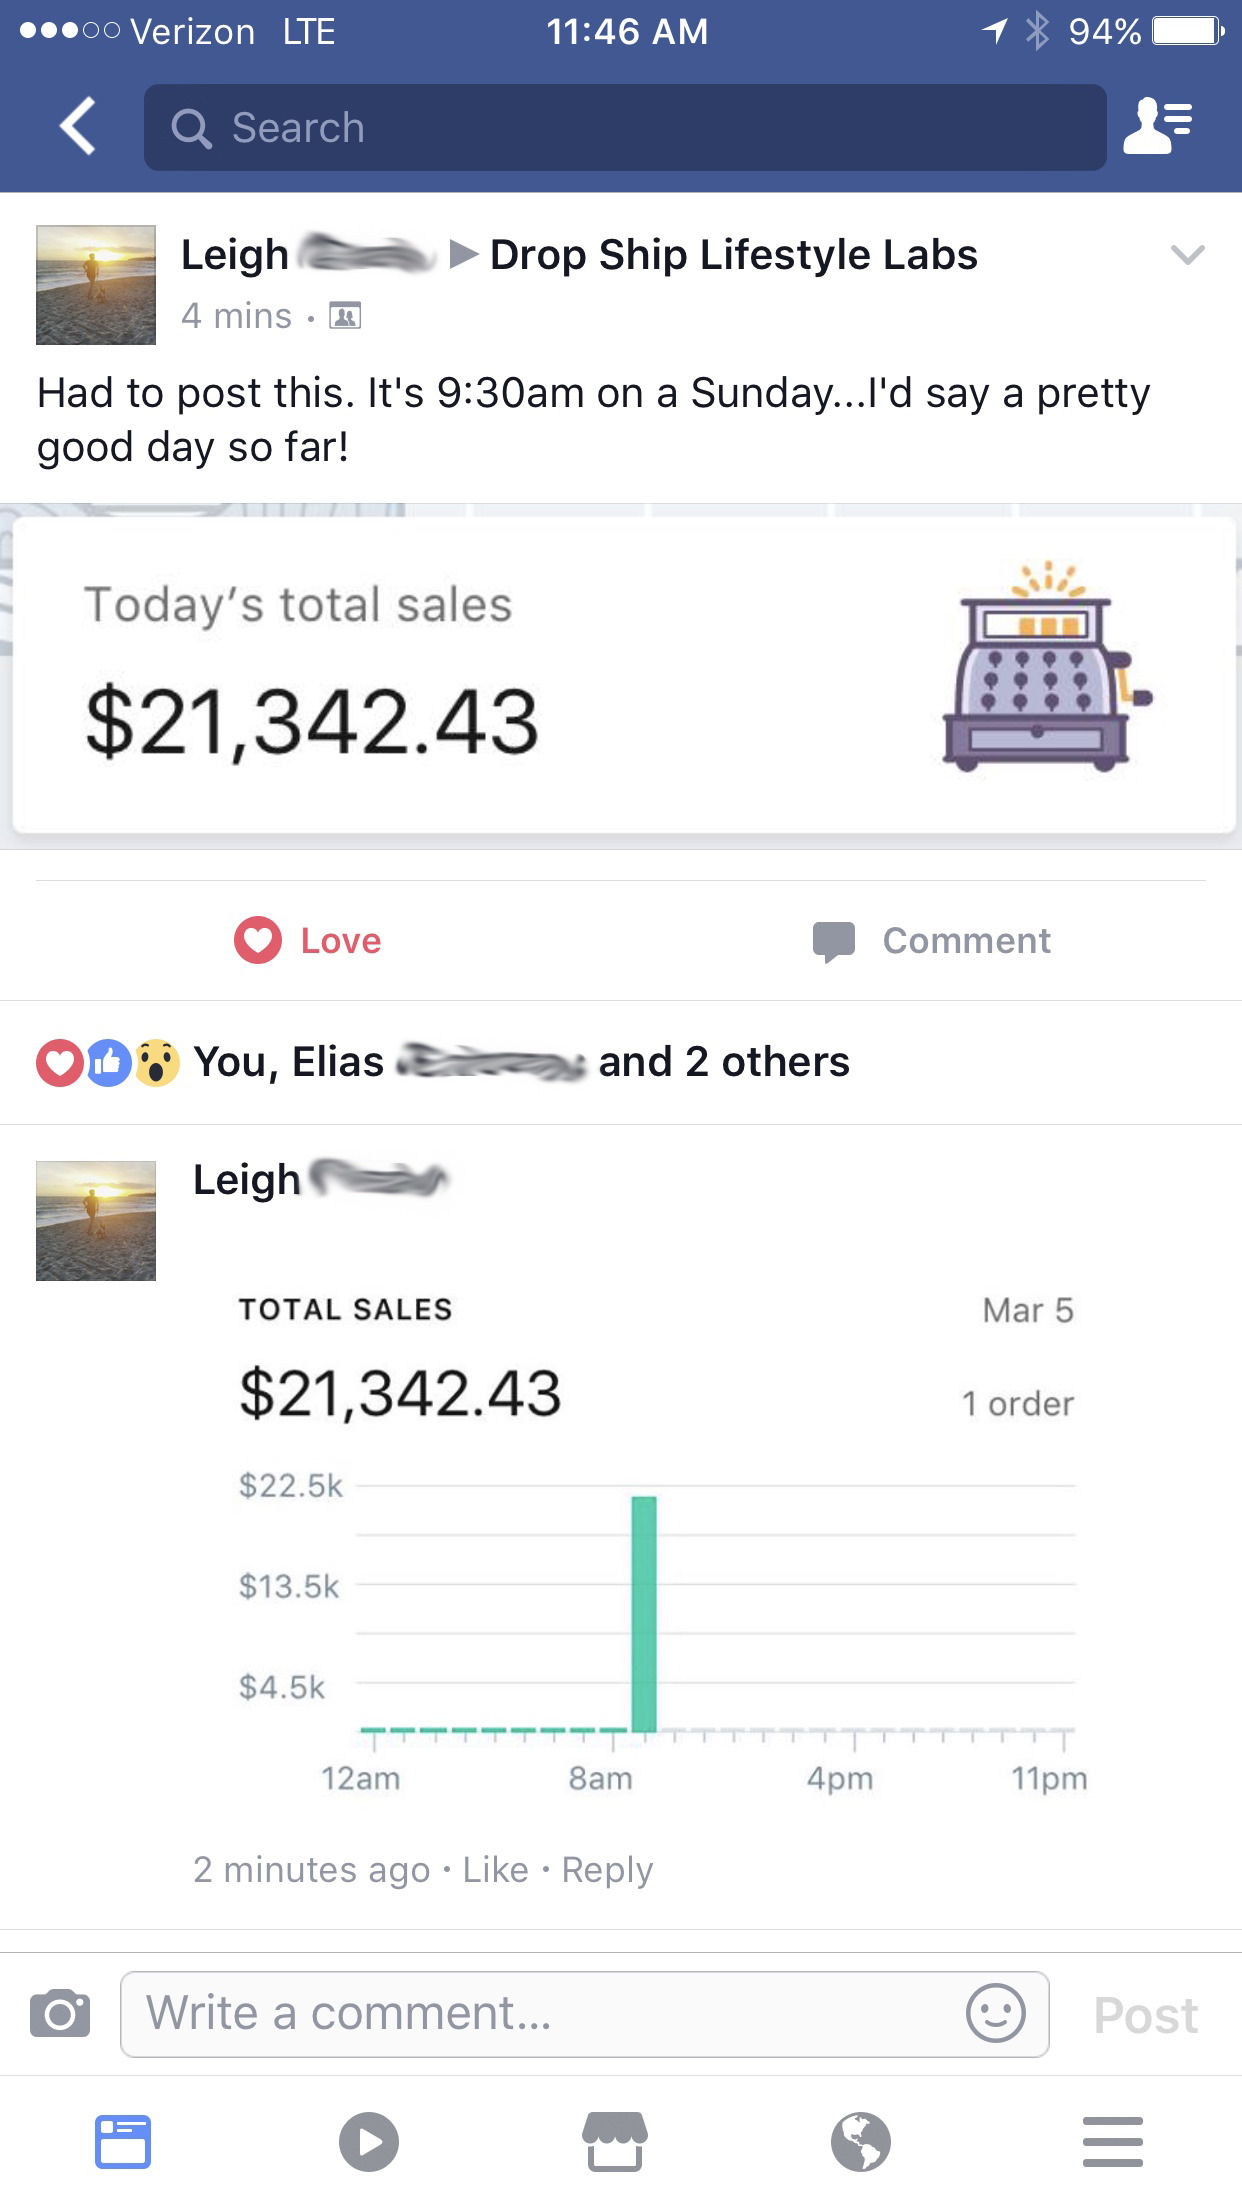Toggle the Love reaction on the post
This screenshot has width=1242, height=2208.
tap(308, 941)
